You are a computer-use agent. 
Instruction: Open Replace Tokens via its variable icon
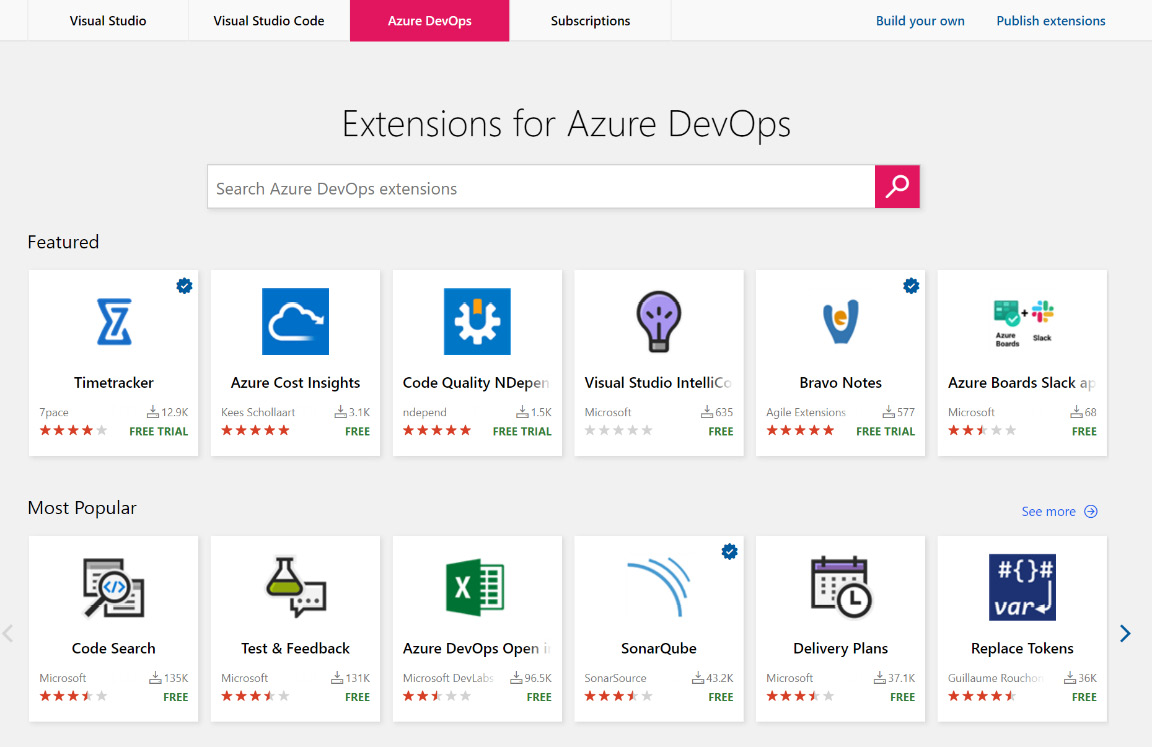pos(1022,588)
